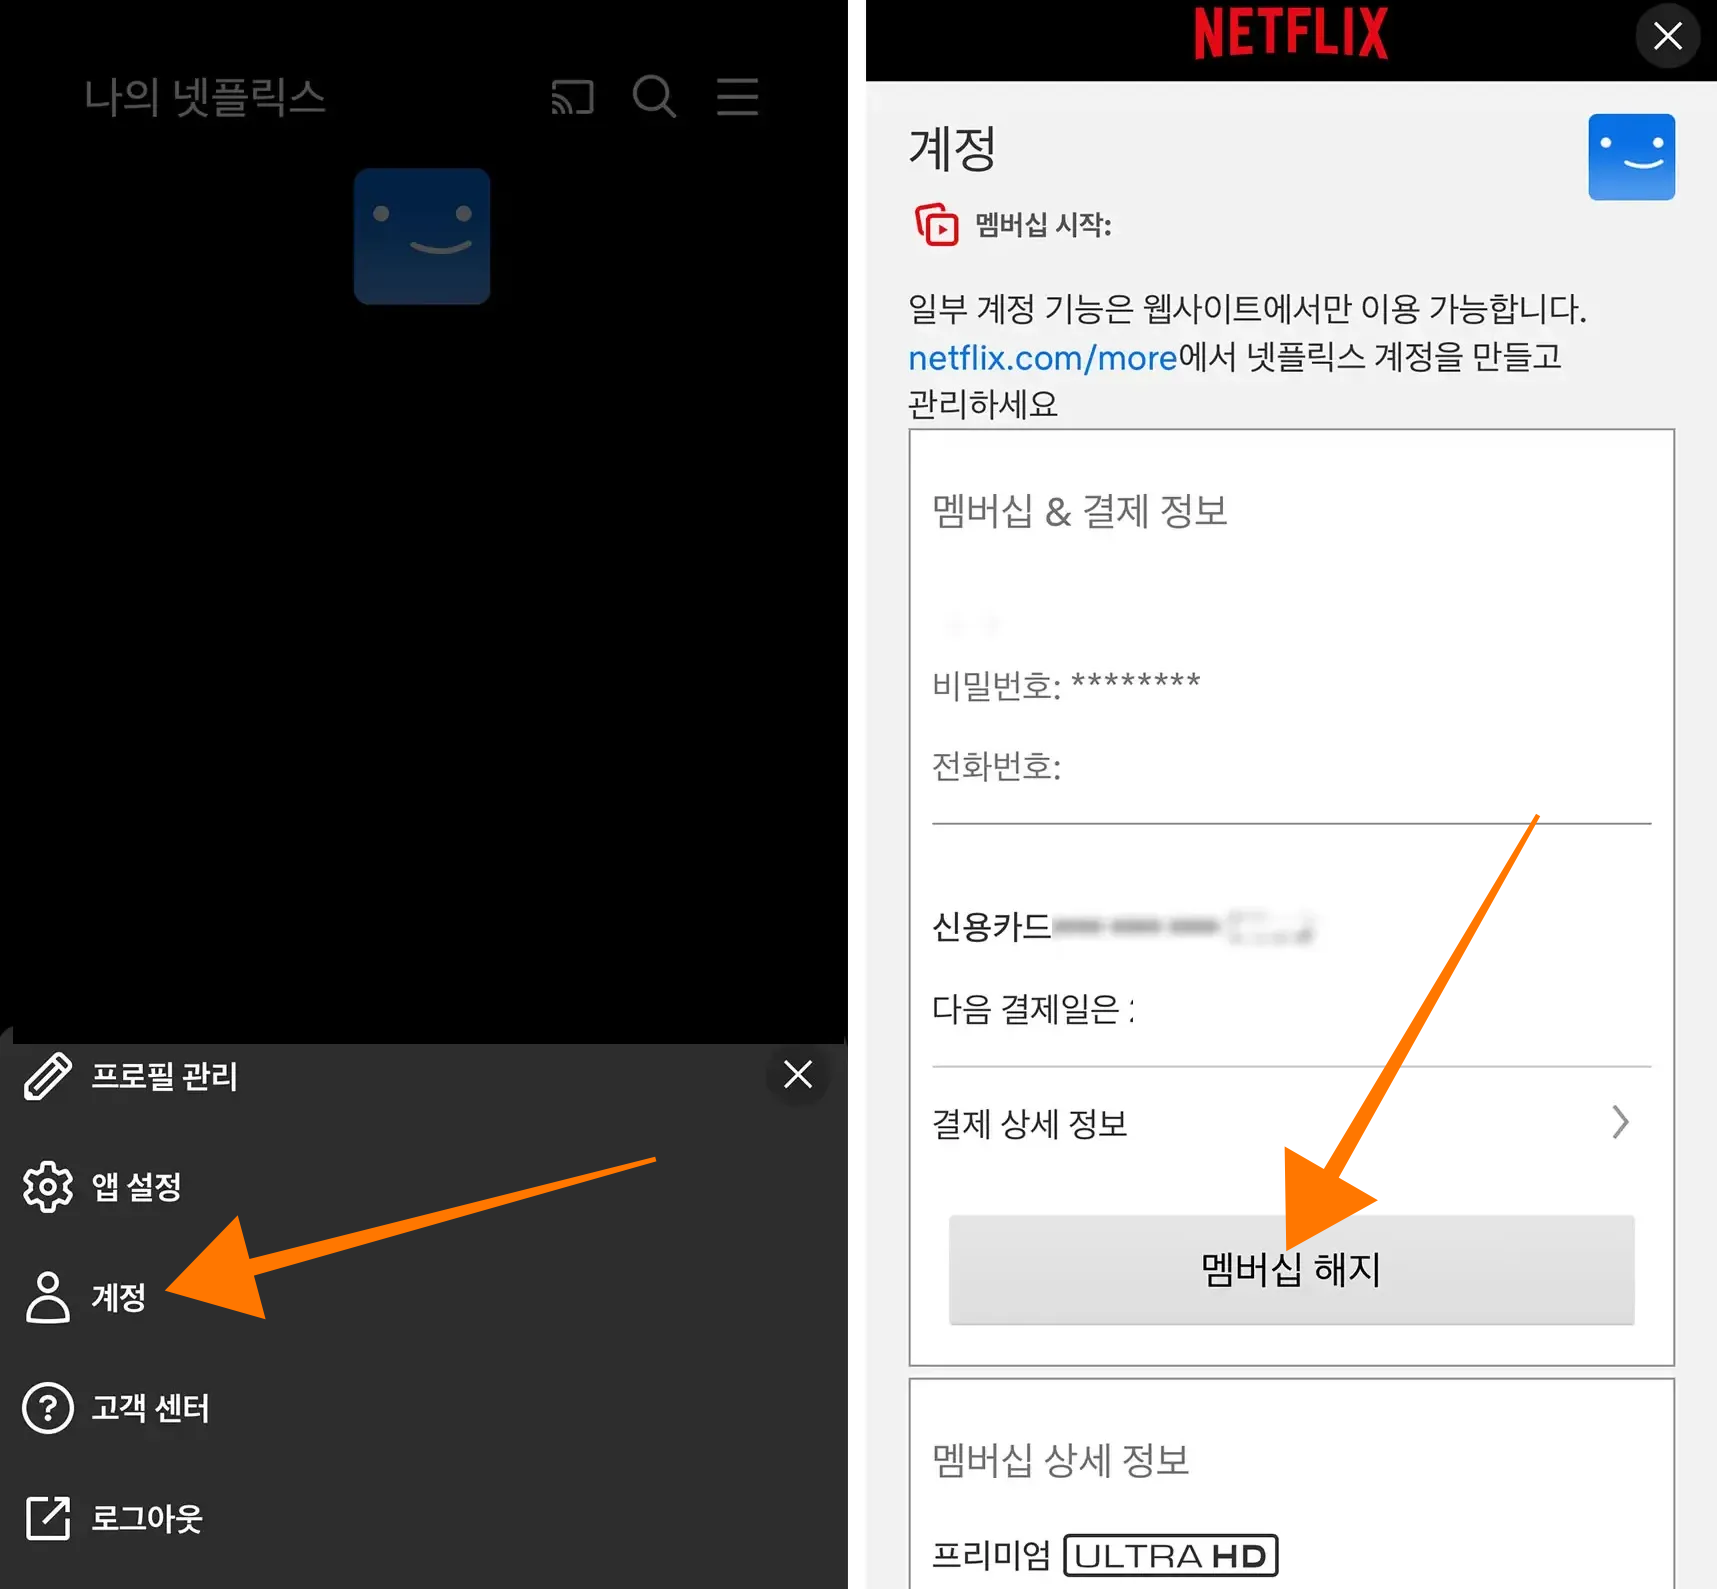Click the NETFLIX logo

coord(1291,33)
